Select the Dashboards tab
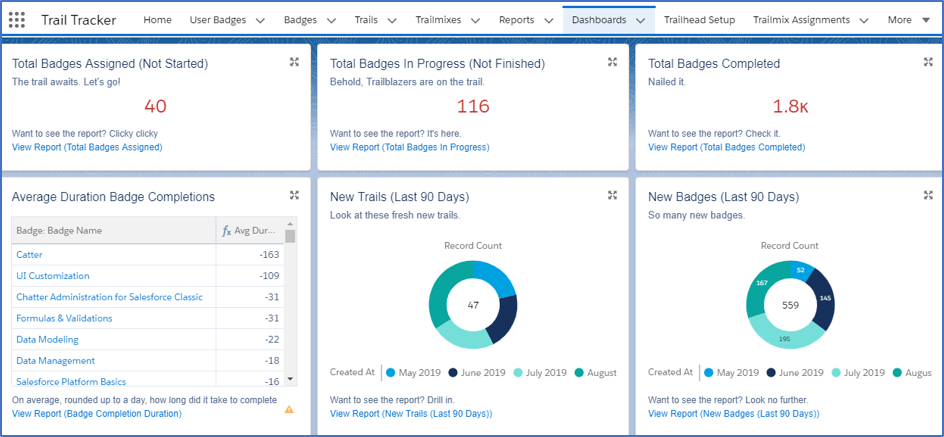The width and height of the screenshot is (944, 437). 599,20
